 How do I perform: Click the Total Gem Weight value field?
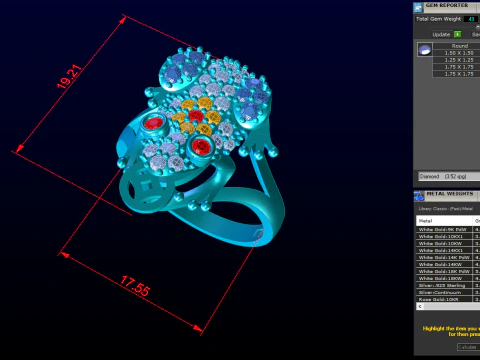[x=471, y=19]
